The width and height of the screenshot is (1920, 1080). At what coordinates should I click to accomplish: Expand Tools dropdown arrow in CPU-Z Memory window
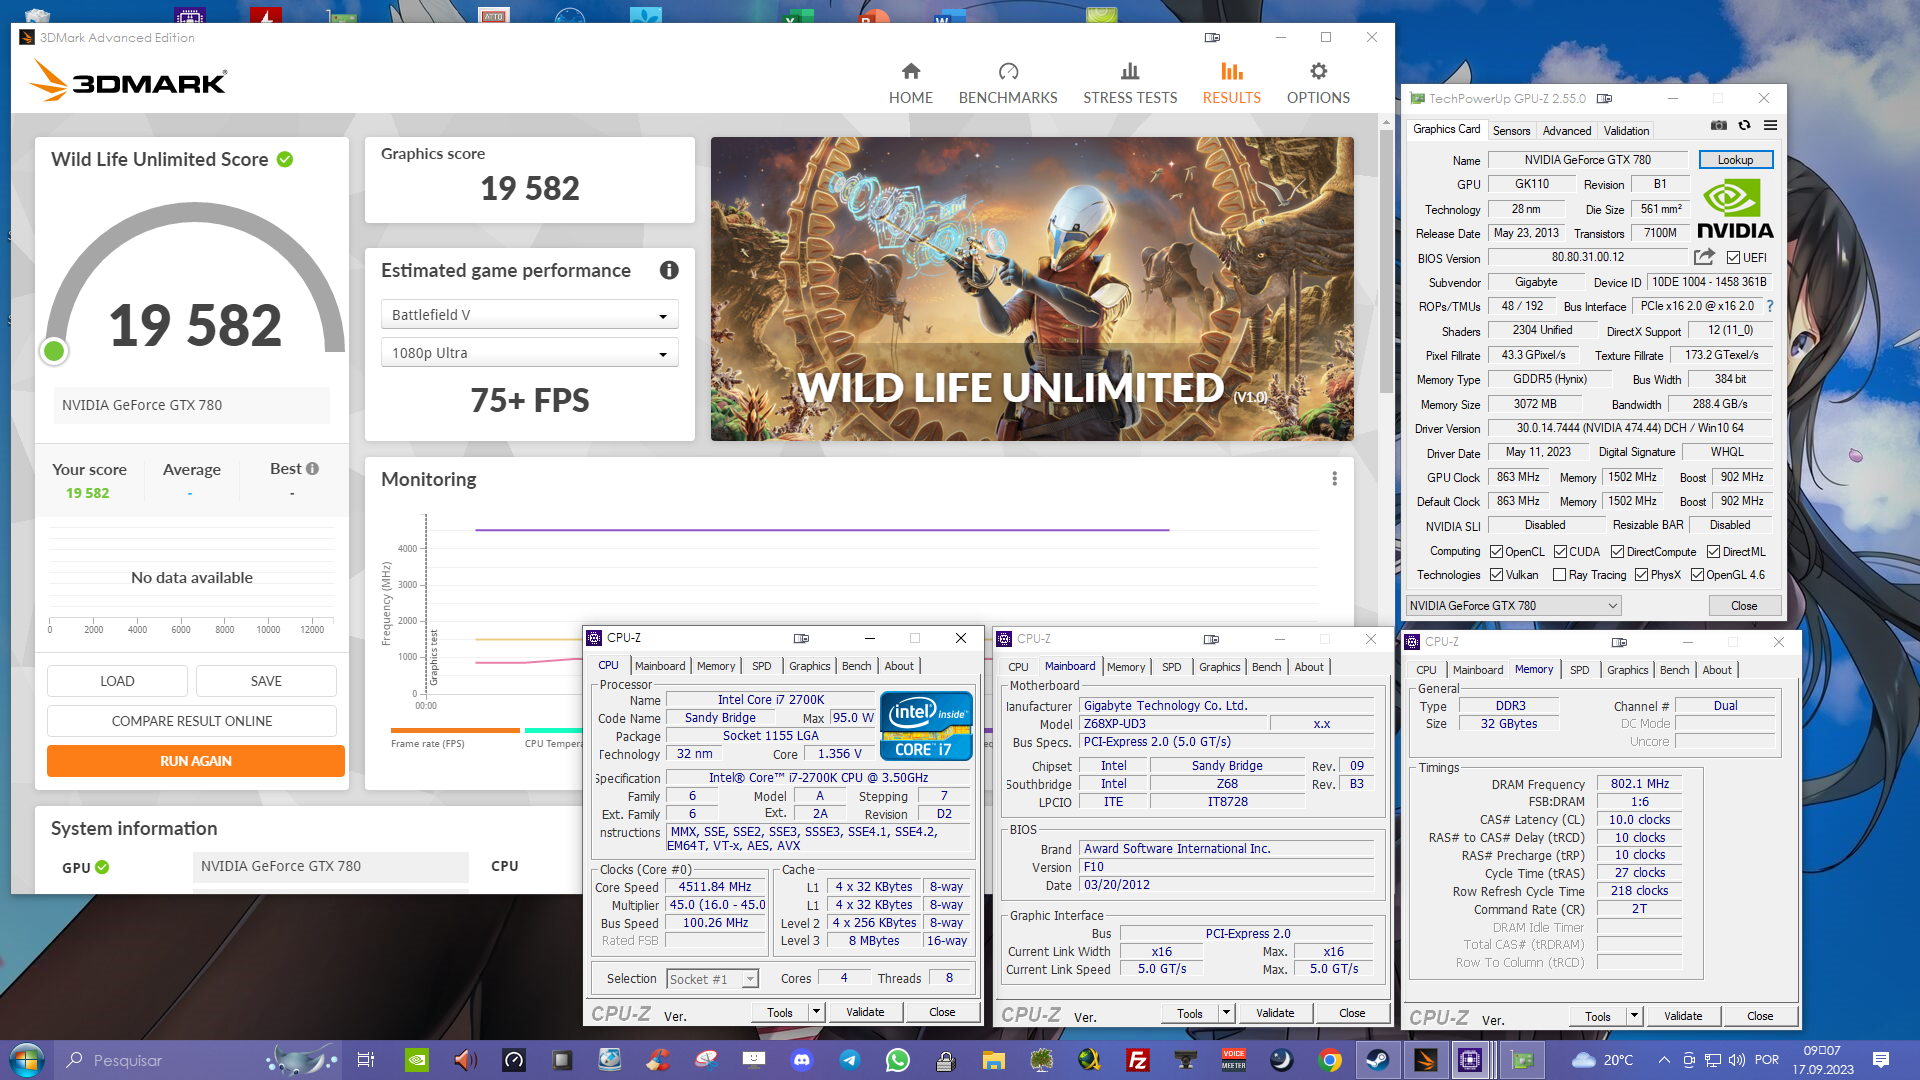tap(1634, 1015)
